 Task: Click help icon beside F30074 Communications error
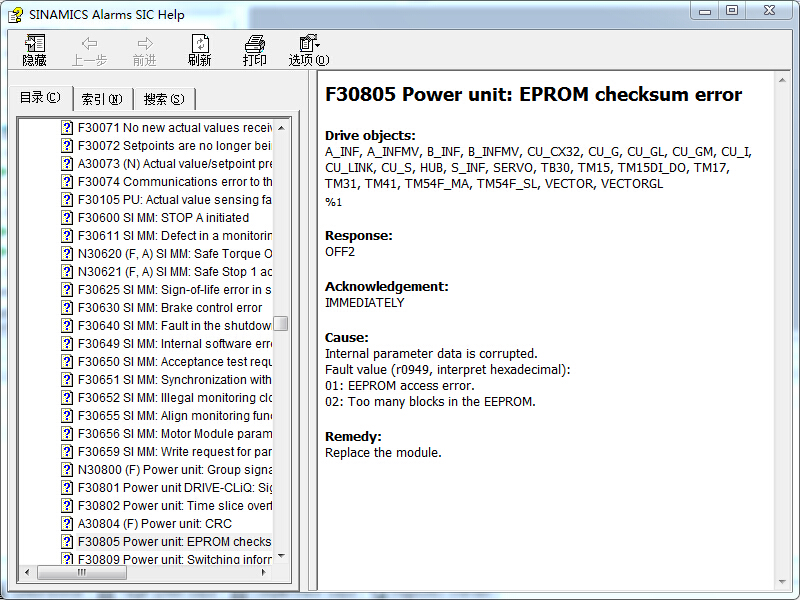[67, 182]
